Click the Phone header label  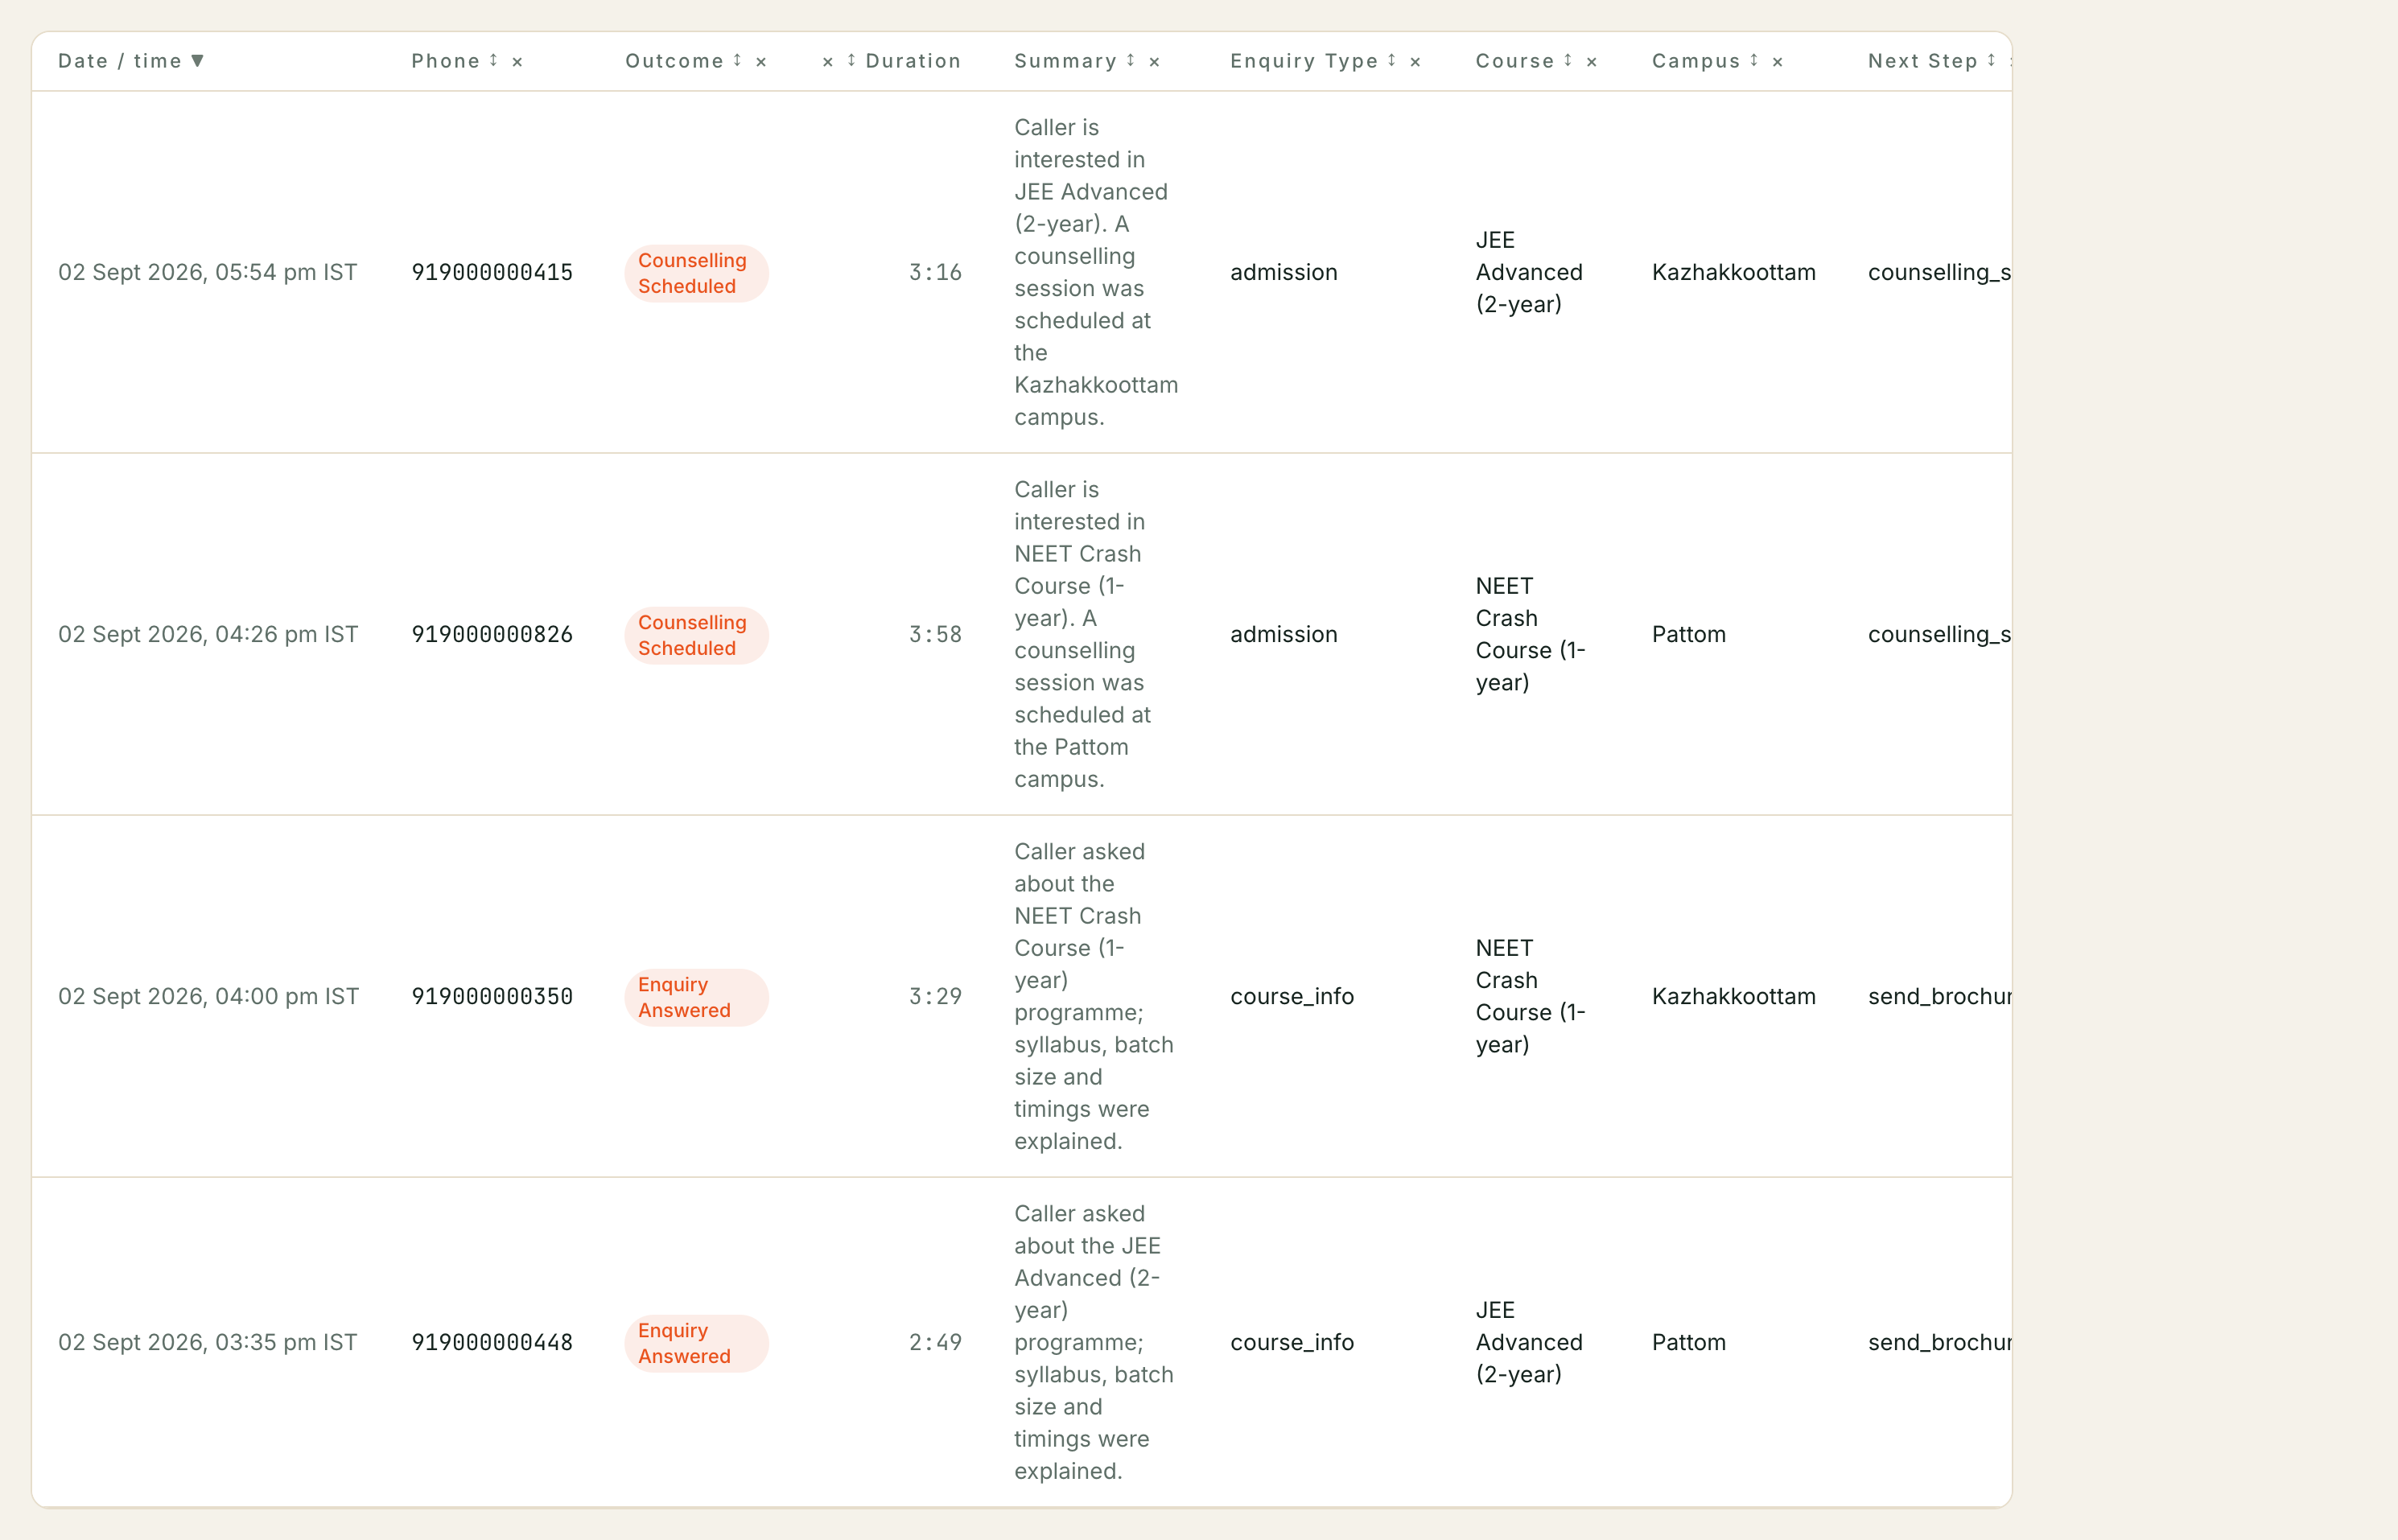(446, 61)
